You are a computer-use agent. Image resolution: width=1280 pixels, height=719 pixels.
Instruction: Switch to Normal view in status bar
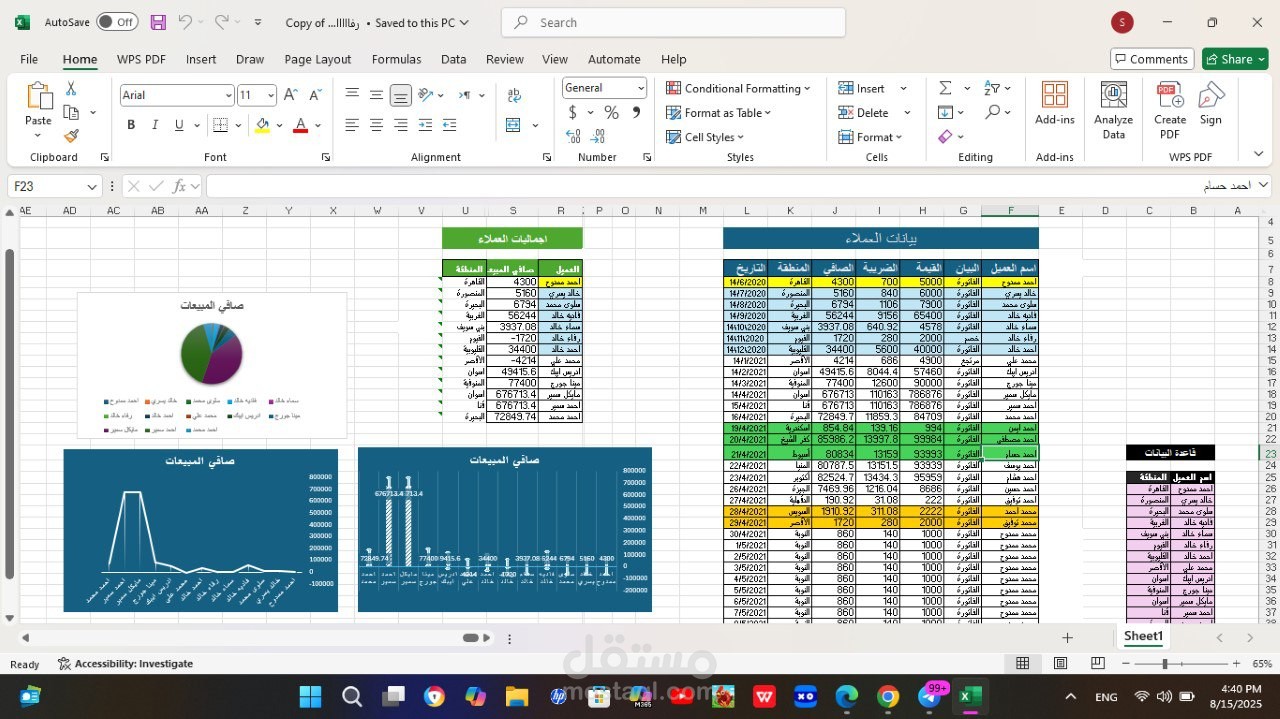click(x=1022, y=664)
